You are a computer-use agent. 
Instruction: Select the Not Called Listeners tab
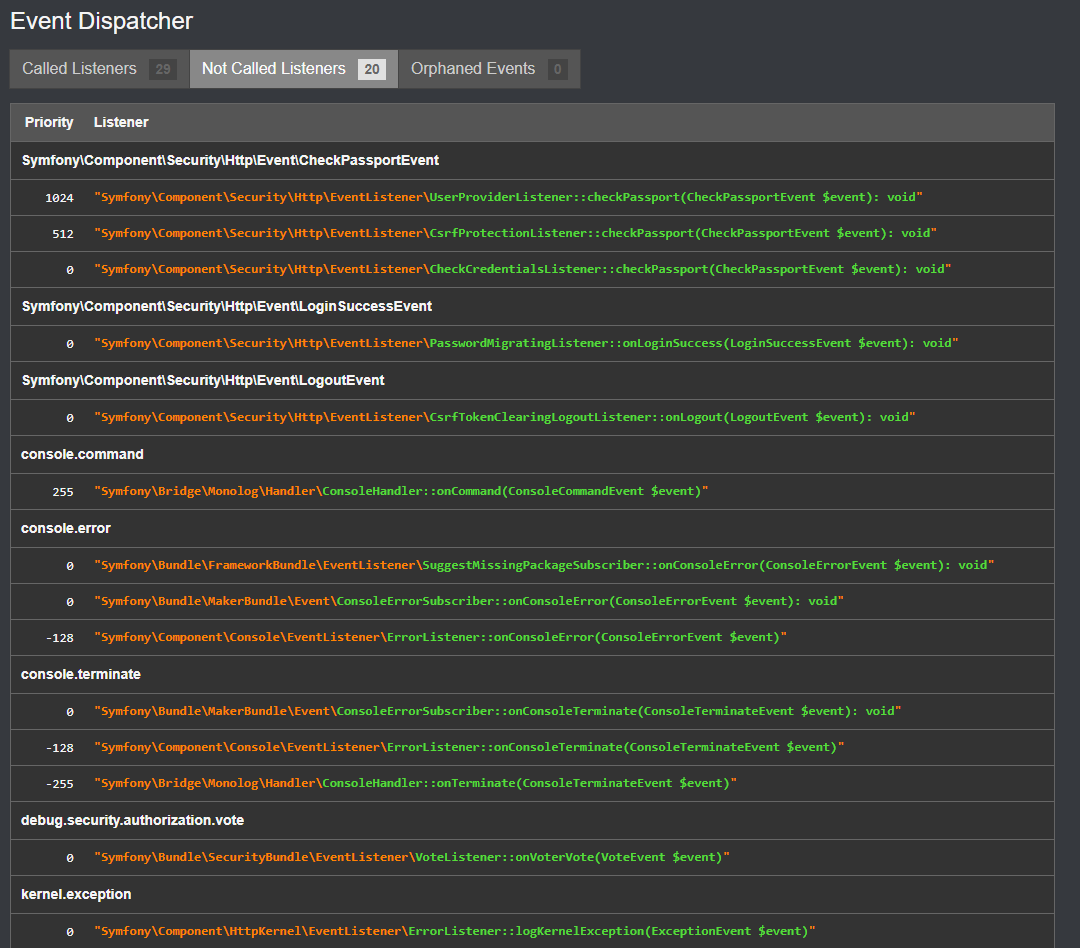(294, 69)
